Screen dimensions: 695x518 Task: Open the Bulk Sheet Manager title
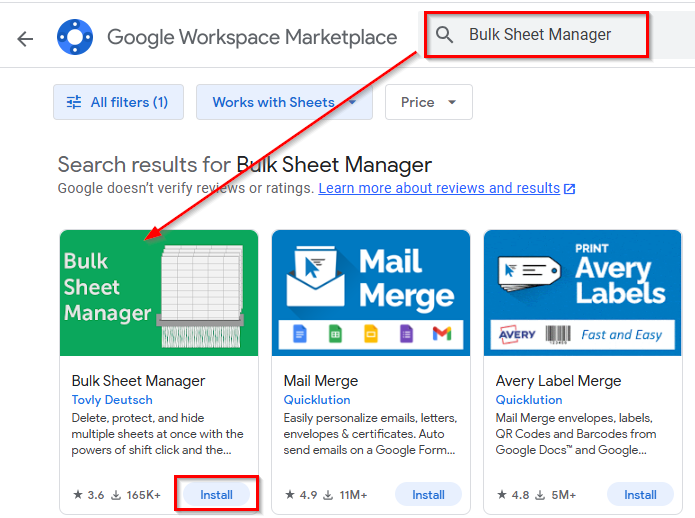tap(138, 381)
